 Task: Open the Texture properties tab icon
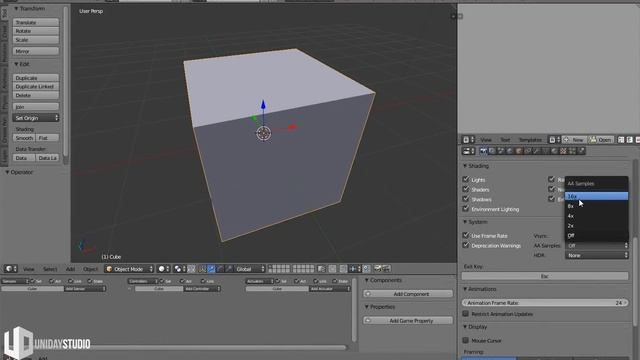point(563,151)
